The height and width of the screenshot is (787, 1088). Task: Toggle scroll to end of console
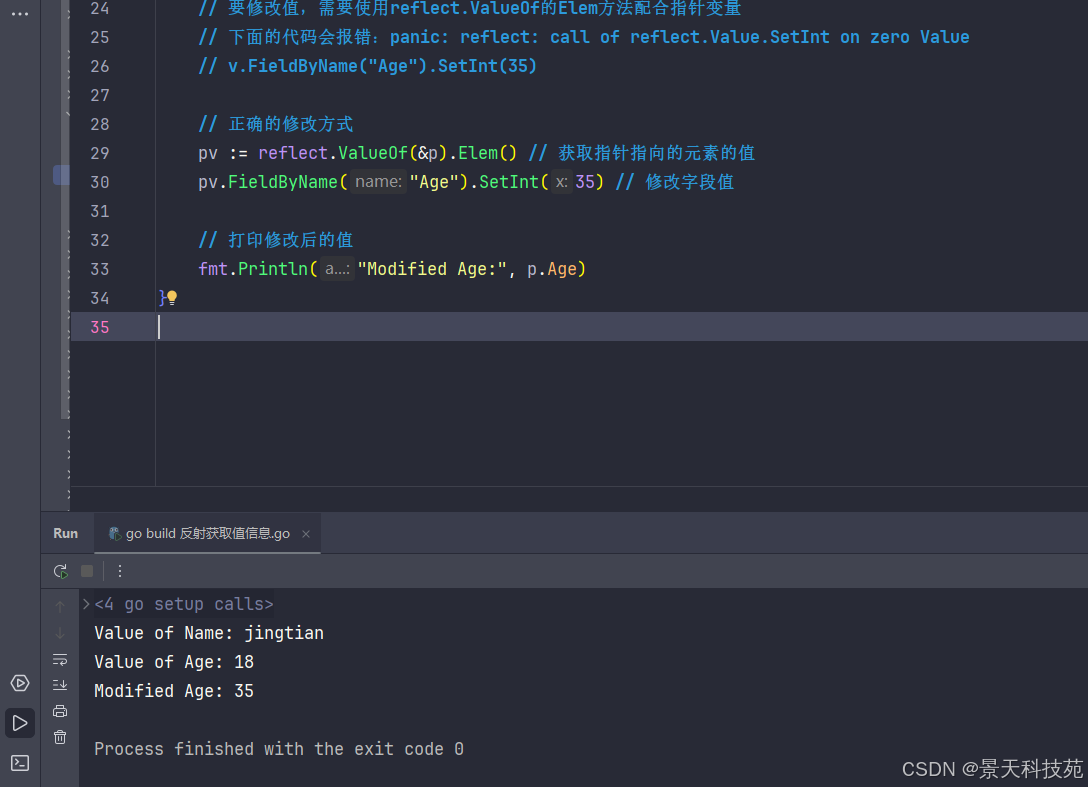[60, 685]
